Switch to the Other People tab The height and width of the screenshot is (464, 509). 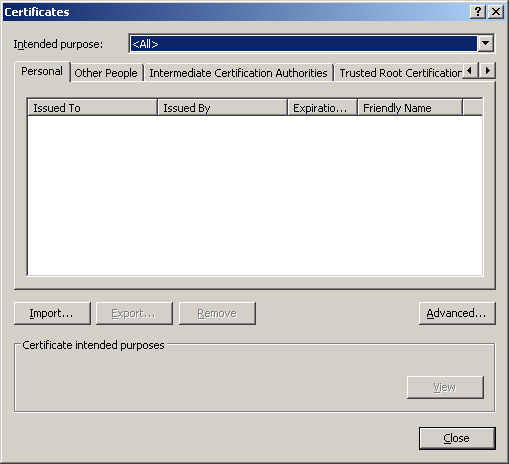[x=106, y=73]
